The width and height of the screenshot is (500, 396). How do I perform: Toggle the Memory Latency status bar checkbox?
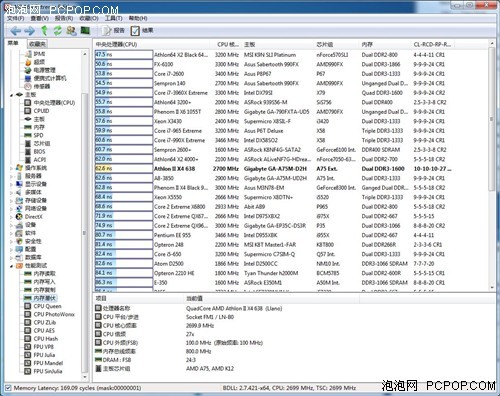click(x=8, y=388)
